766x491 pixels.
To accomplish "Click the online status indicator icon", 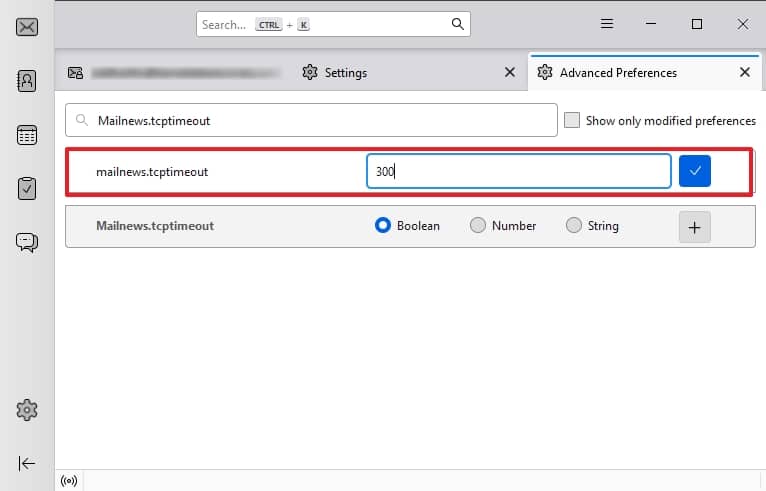I will (69, 481).
